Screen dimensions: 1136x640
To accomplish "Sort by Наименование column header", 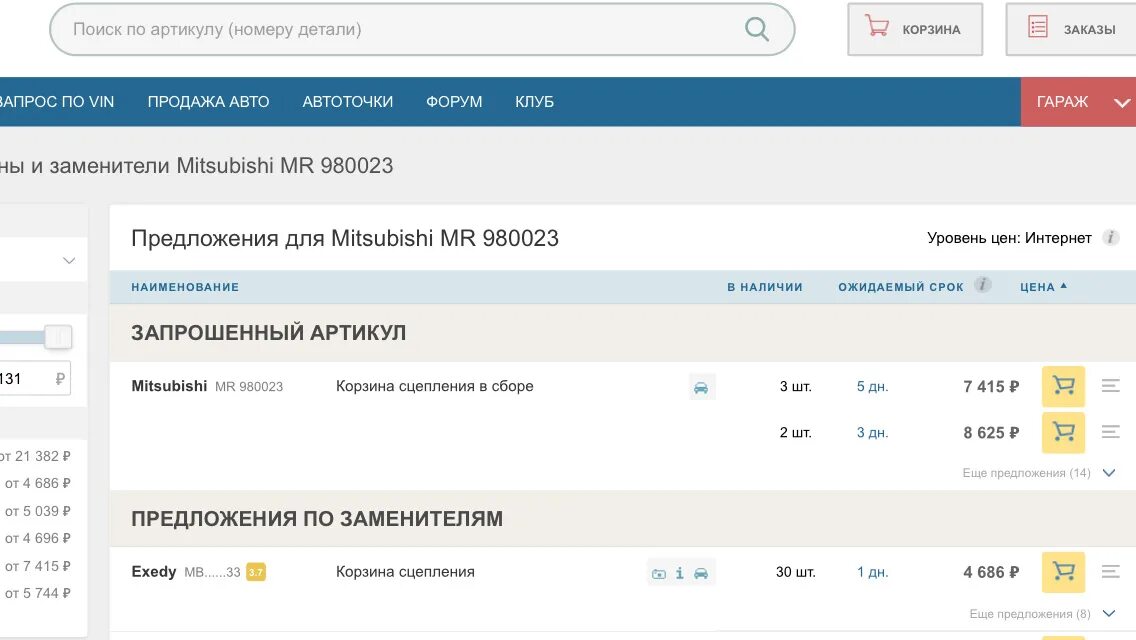I will point(185,287).
